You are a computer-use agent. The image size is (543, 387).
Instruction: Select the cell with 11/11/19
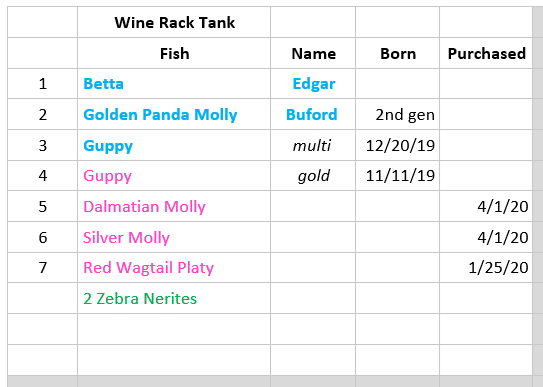click(398, 176)
